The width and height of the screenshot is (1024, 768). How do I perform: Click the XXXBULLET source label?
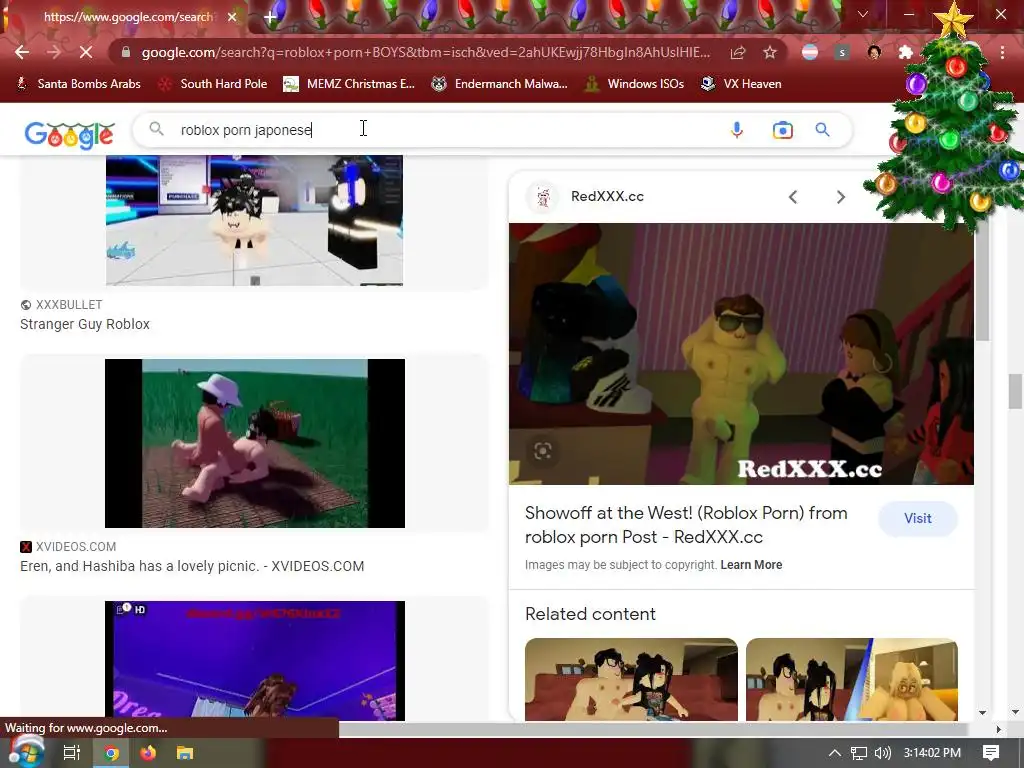pyautogui.click(x=69, y=304)
